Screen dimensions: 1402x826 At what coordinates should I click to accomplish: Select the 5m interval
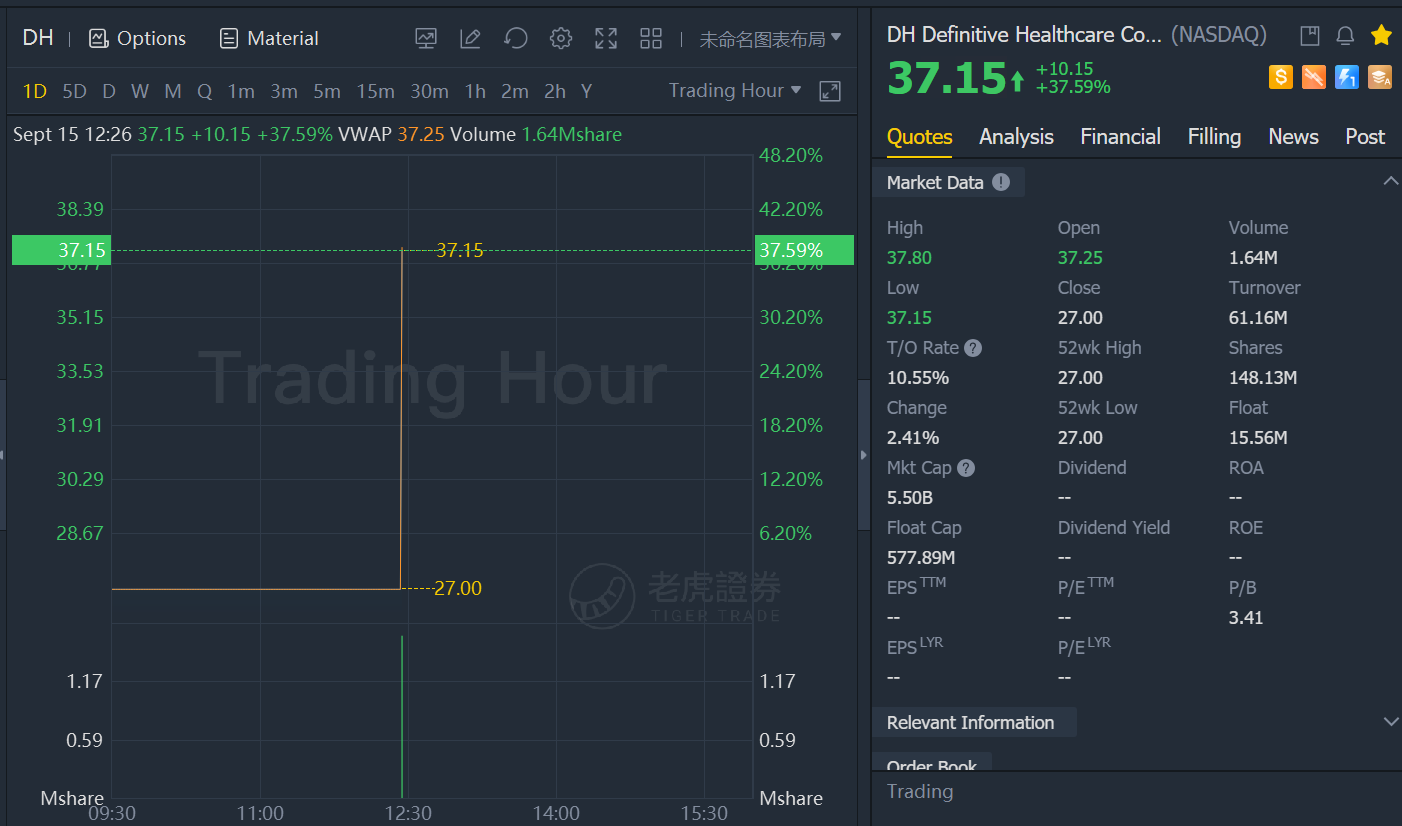coord(327,91)
